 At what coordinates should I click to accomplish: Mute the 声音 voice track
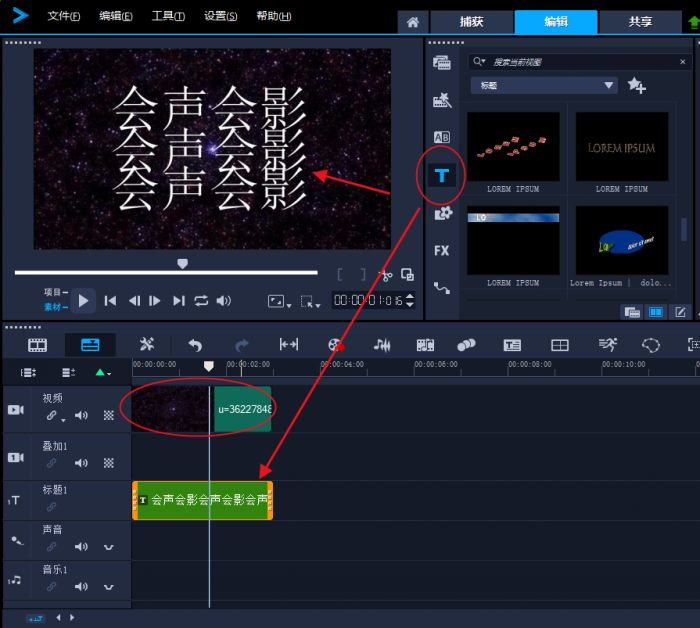click(81, 547)
